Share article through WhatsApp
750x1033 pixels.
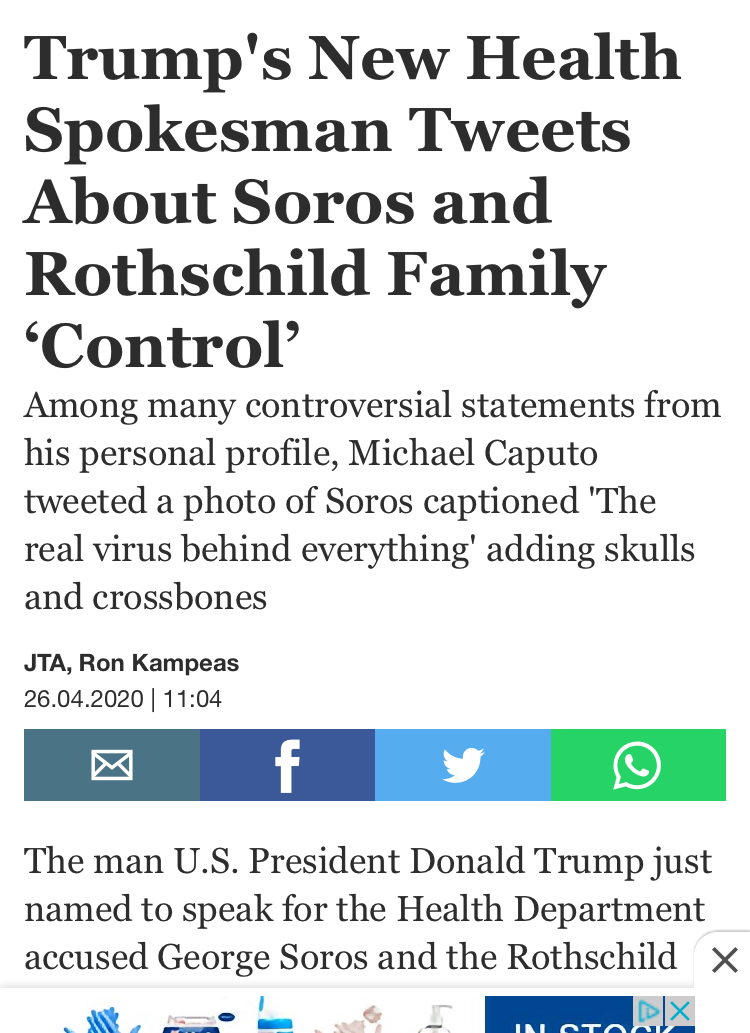638,765
